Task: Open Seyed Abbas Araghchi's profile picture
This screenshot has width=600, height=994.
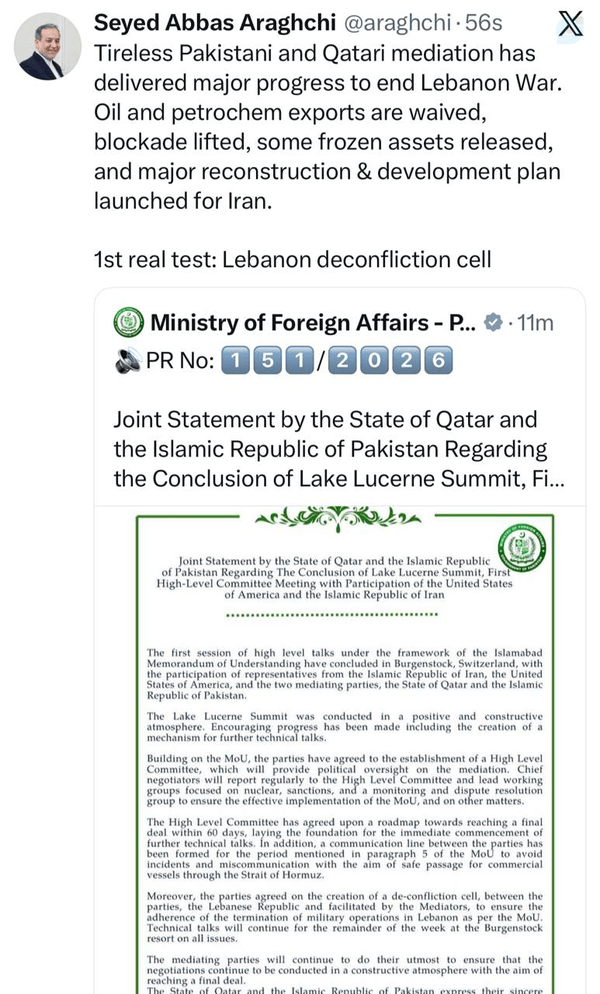Action: pos(48,46)
